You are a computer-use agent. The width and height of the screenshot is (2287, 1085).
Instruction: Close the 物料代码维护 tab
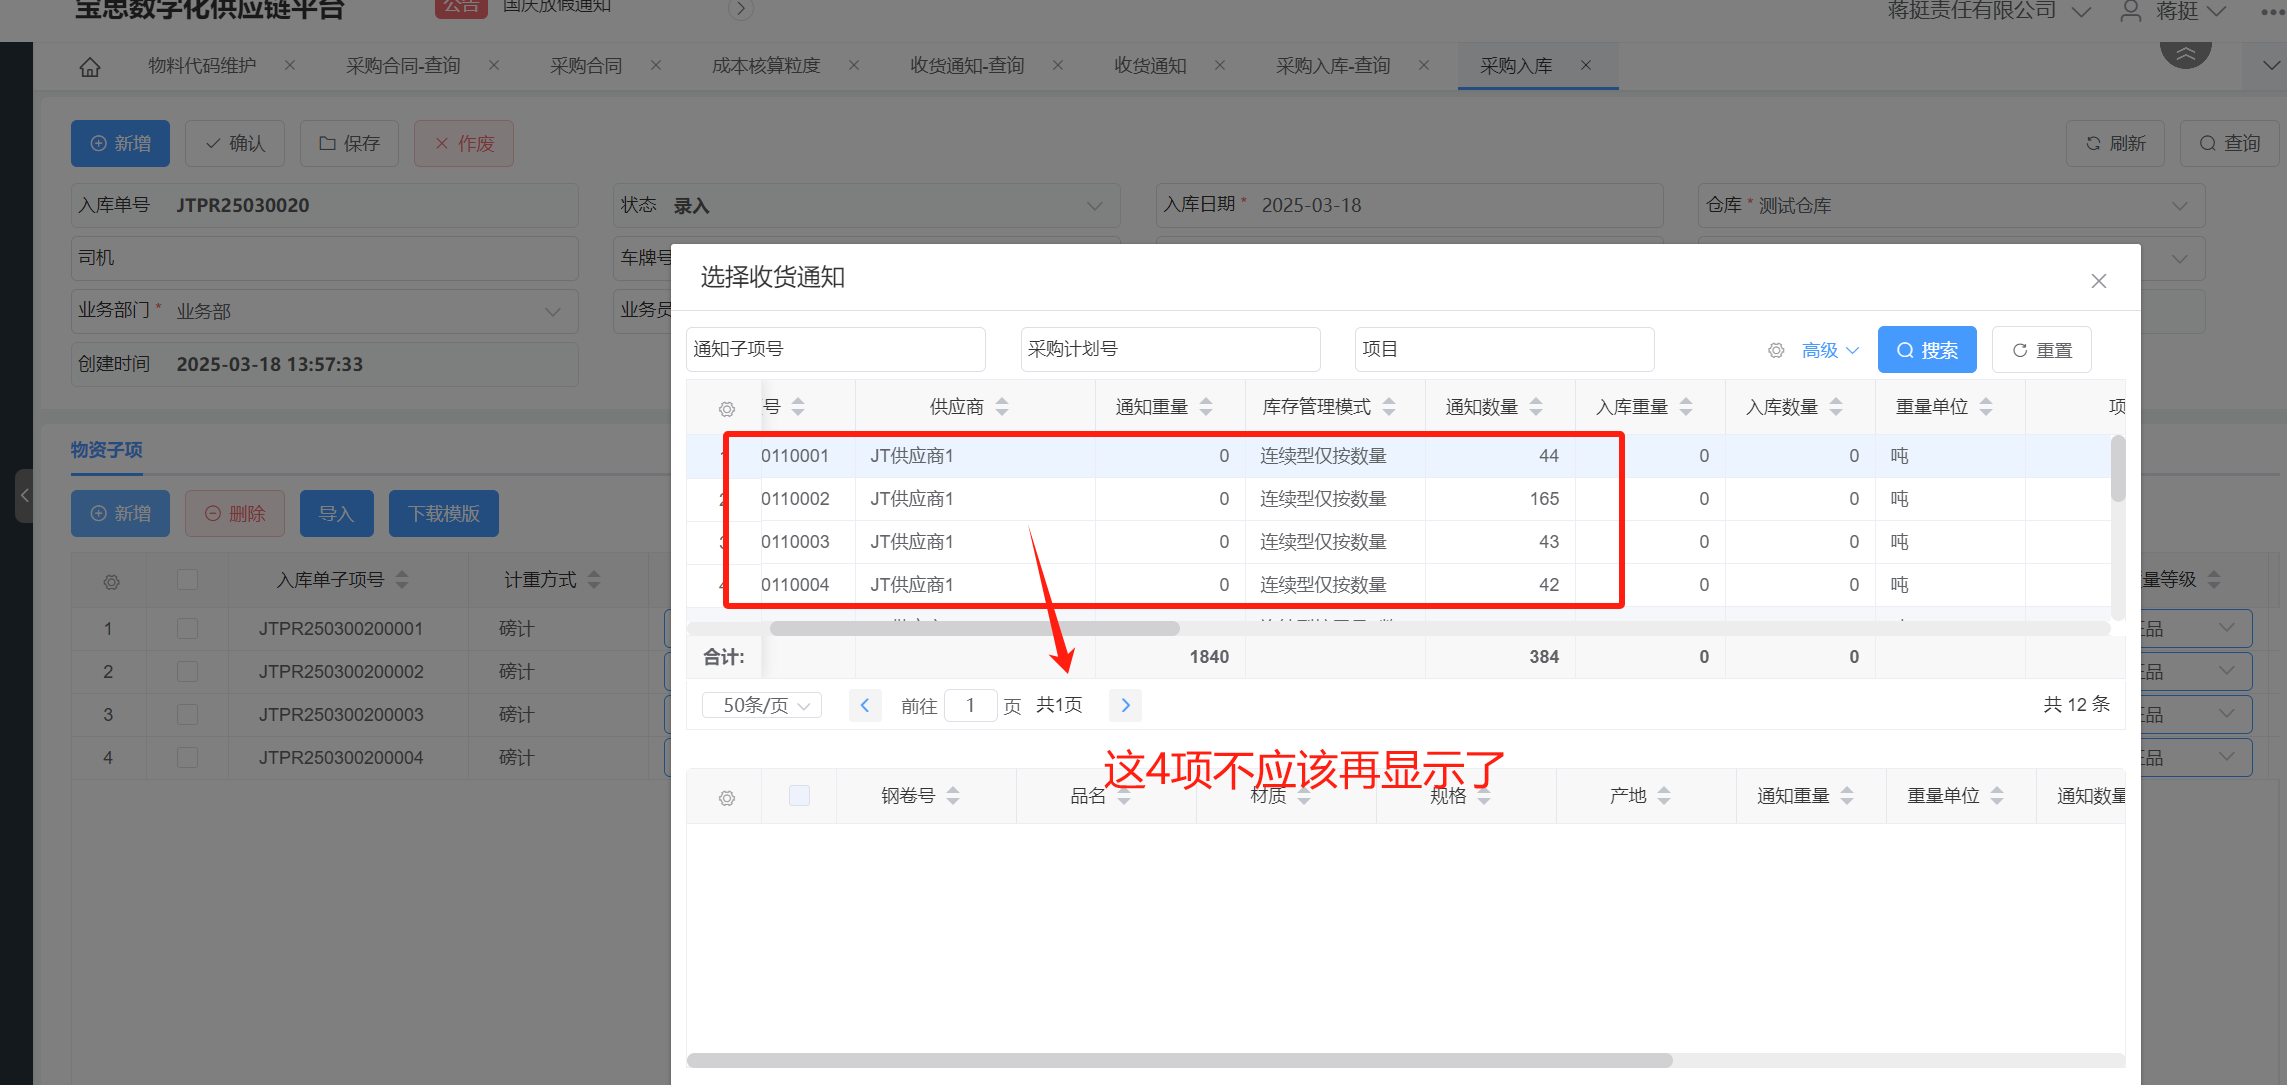click(290, 65)
